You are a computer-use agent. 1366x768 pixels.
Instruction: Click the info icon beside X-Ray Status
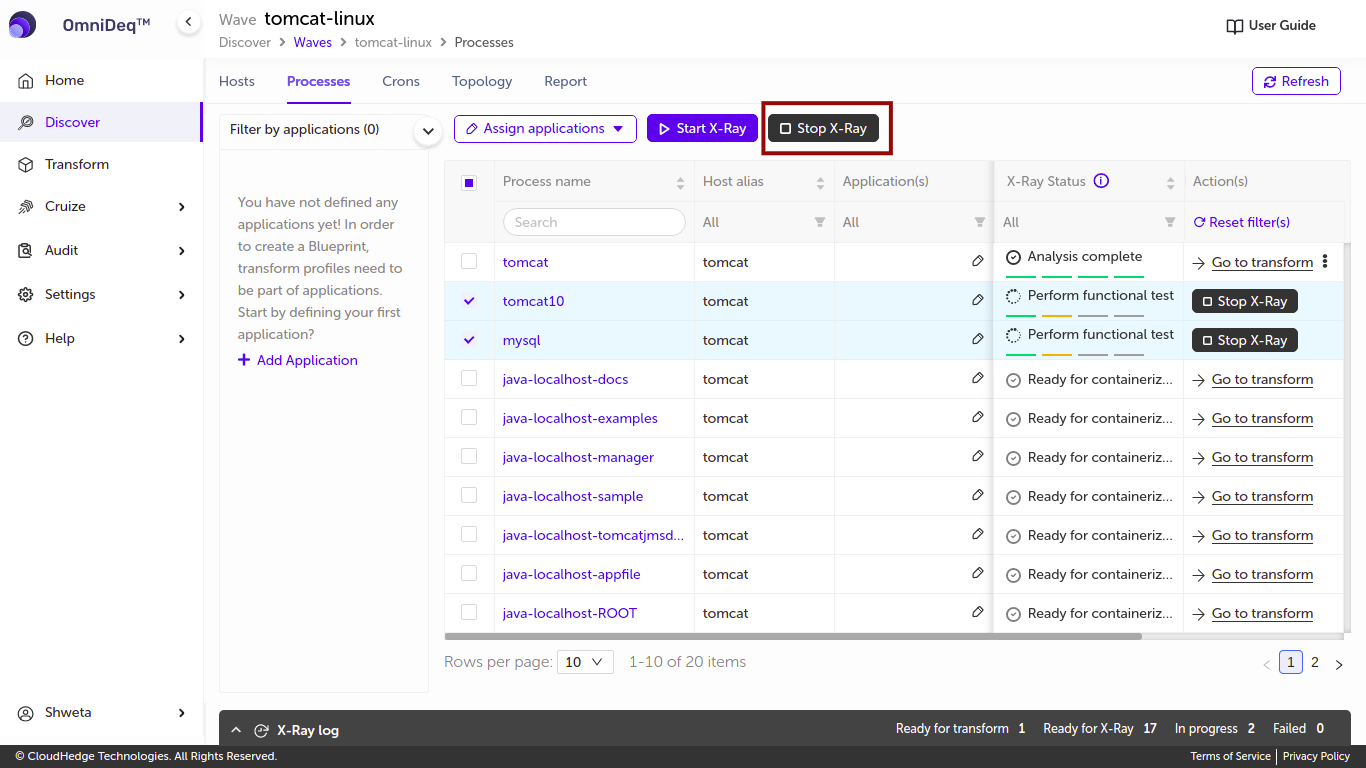point(1101,181)
